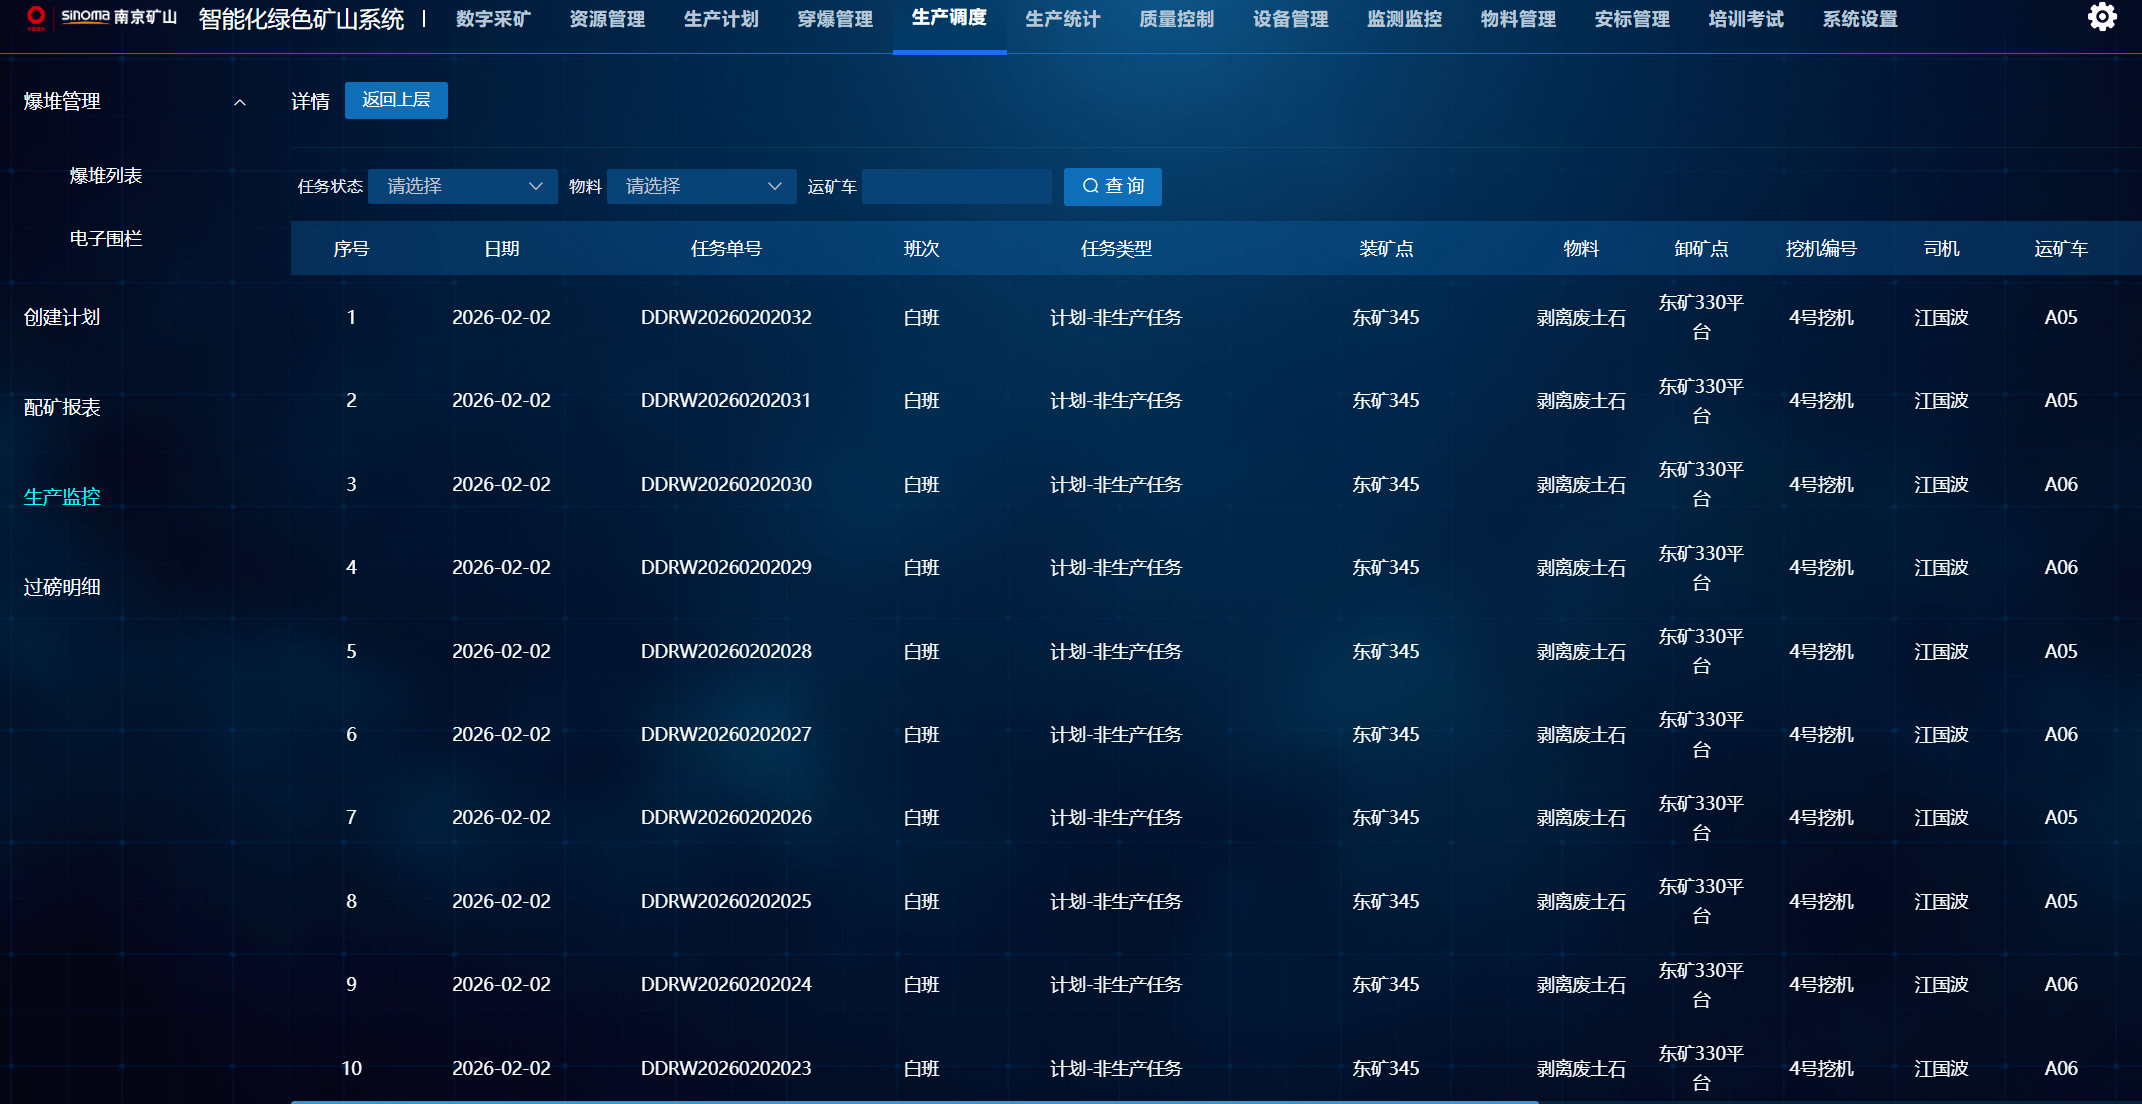The width and height of the screenshot is (2142, 1104).
Task: Open 生产监控 in the sidebar
Action: point(62,497)
